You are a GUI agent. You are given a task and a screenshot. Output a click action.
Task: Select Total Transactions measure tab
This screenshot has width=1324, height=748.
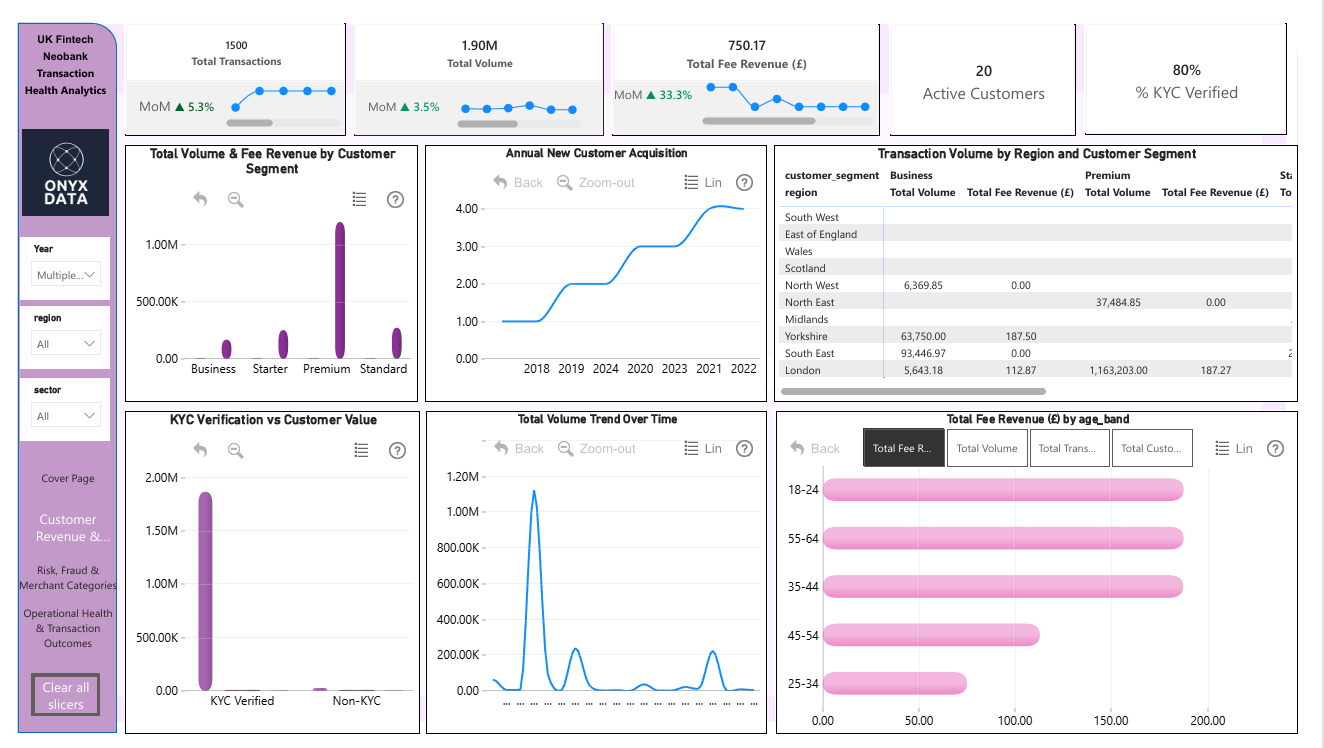point(1069,448)
